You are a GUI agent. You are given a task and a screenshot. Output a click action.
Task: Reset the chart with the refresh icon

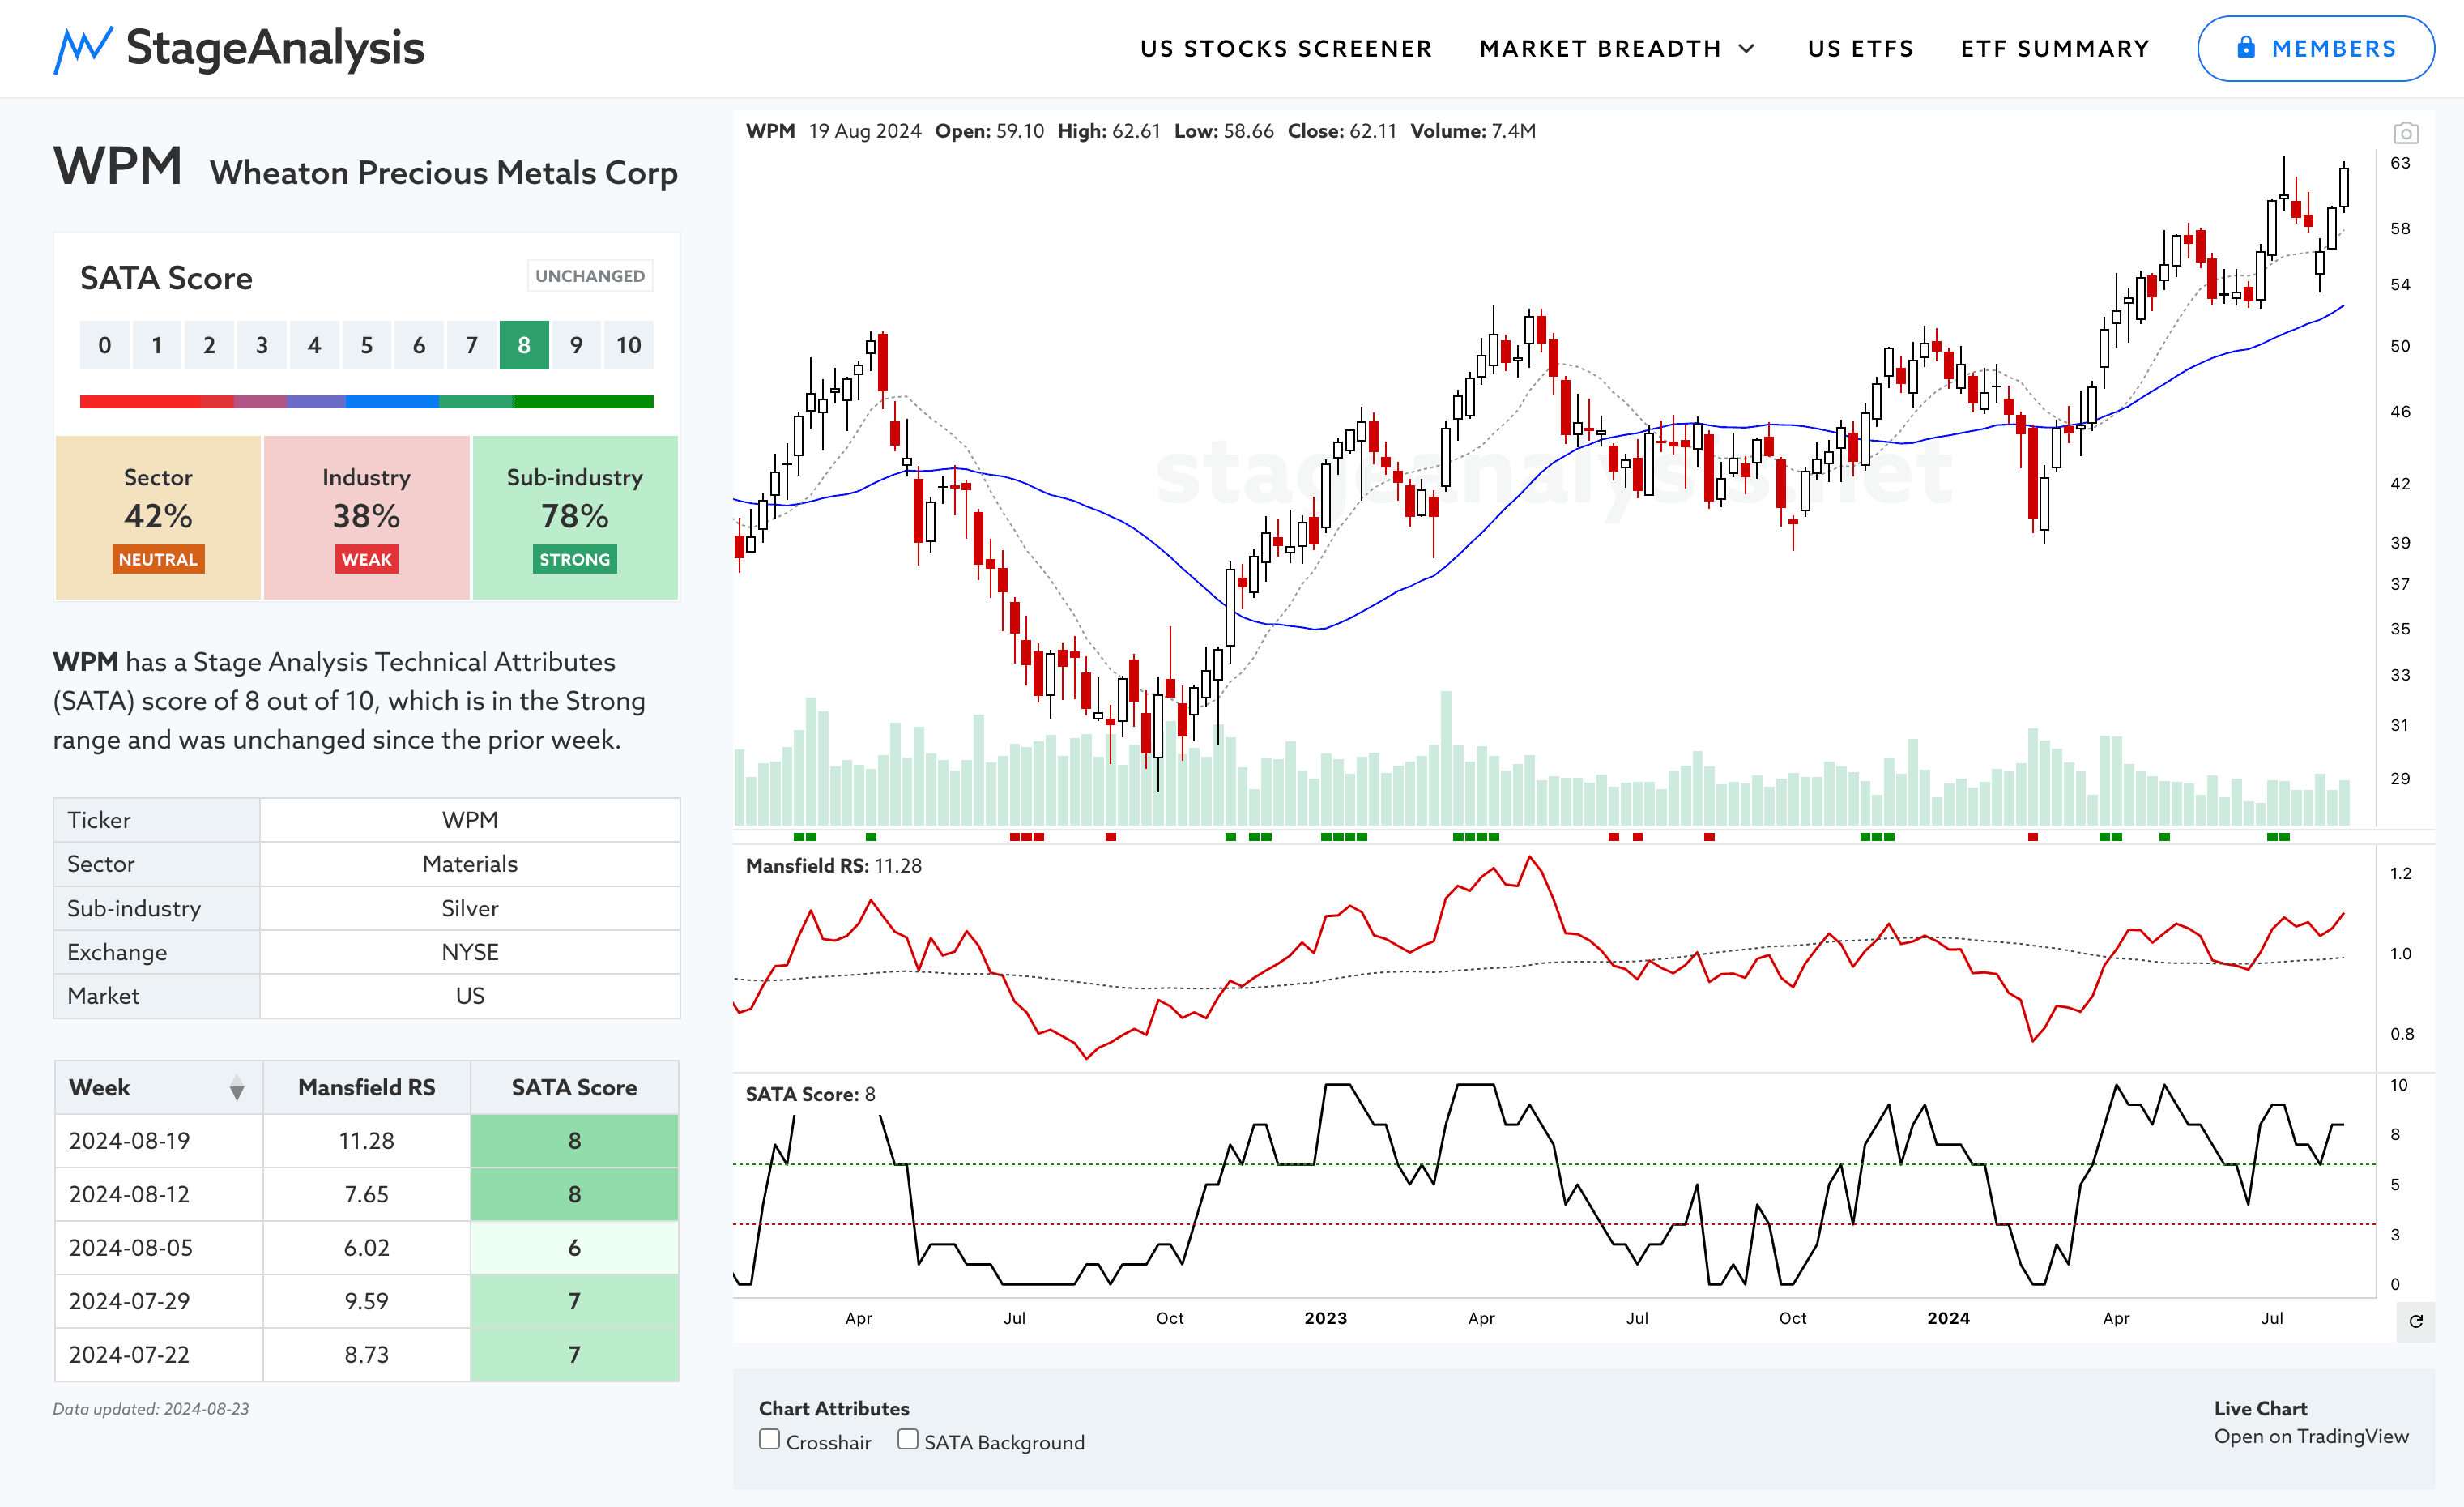point(2415,1321)
